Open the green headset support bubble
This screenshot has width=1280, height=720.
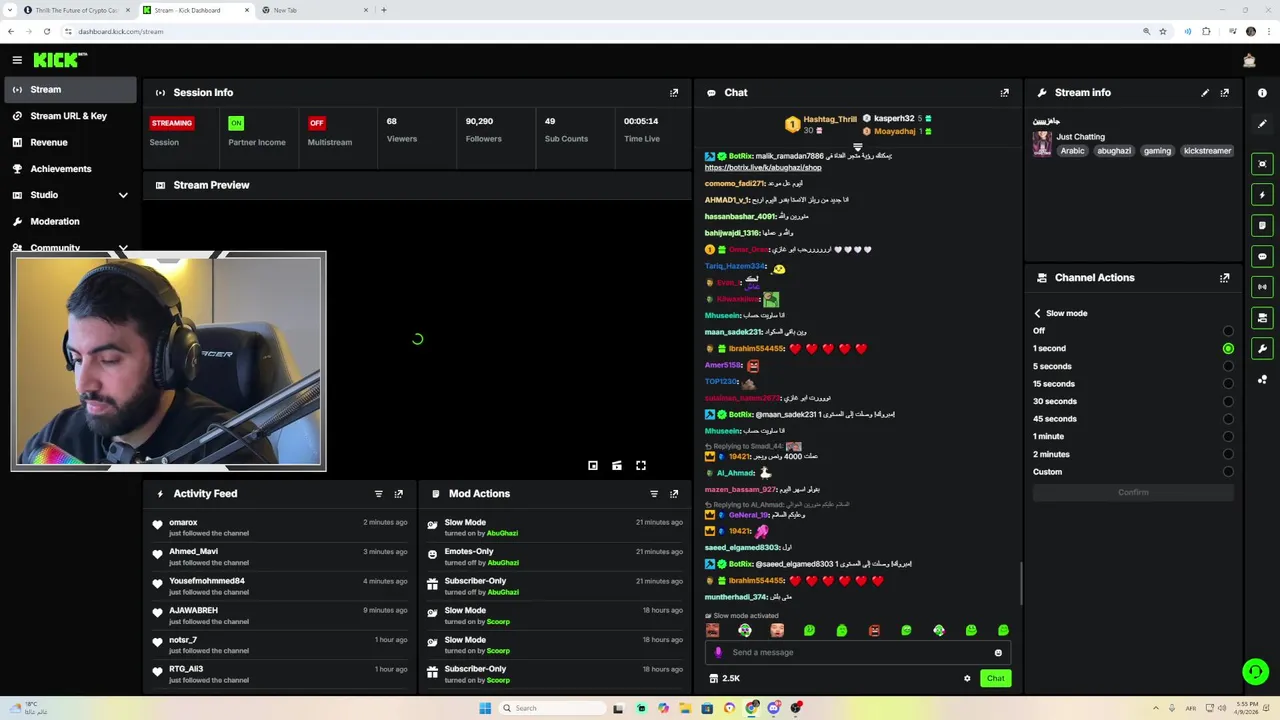1255,672
